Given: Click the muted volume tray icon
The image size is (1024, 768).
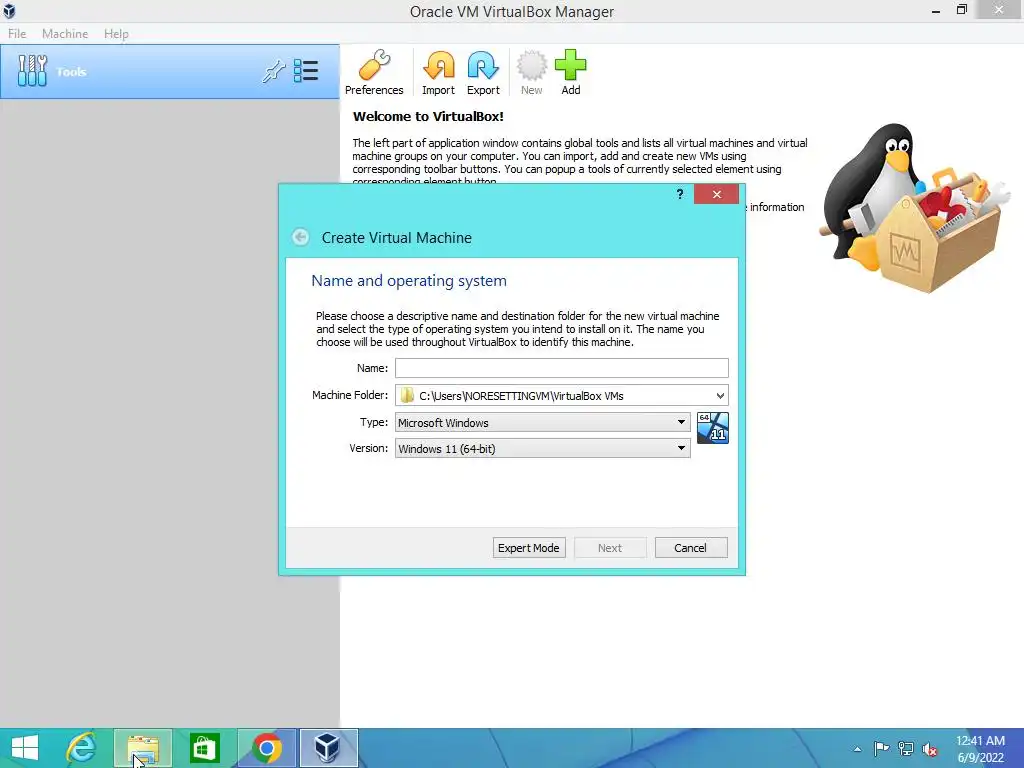Looking at the screenshot, I should 929,749.
